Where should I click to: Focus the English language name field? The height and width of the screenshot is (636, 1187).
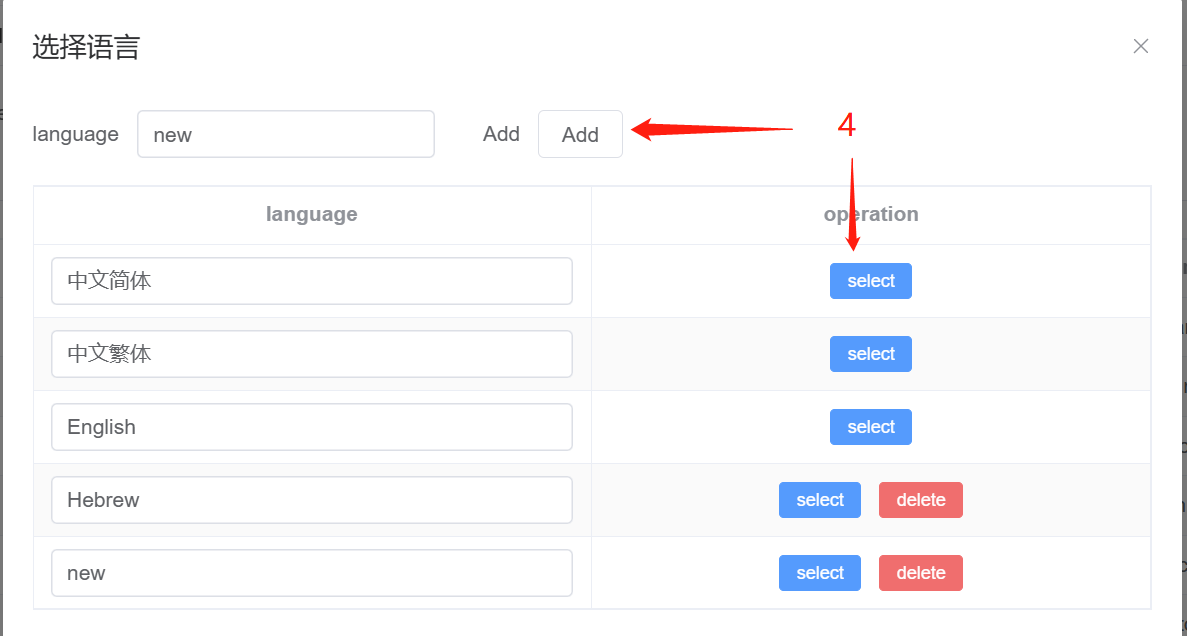311,427
